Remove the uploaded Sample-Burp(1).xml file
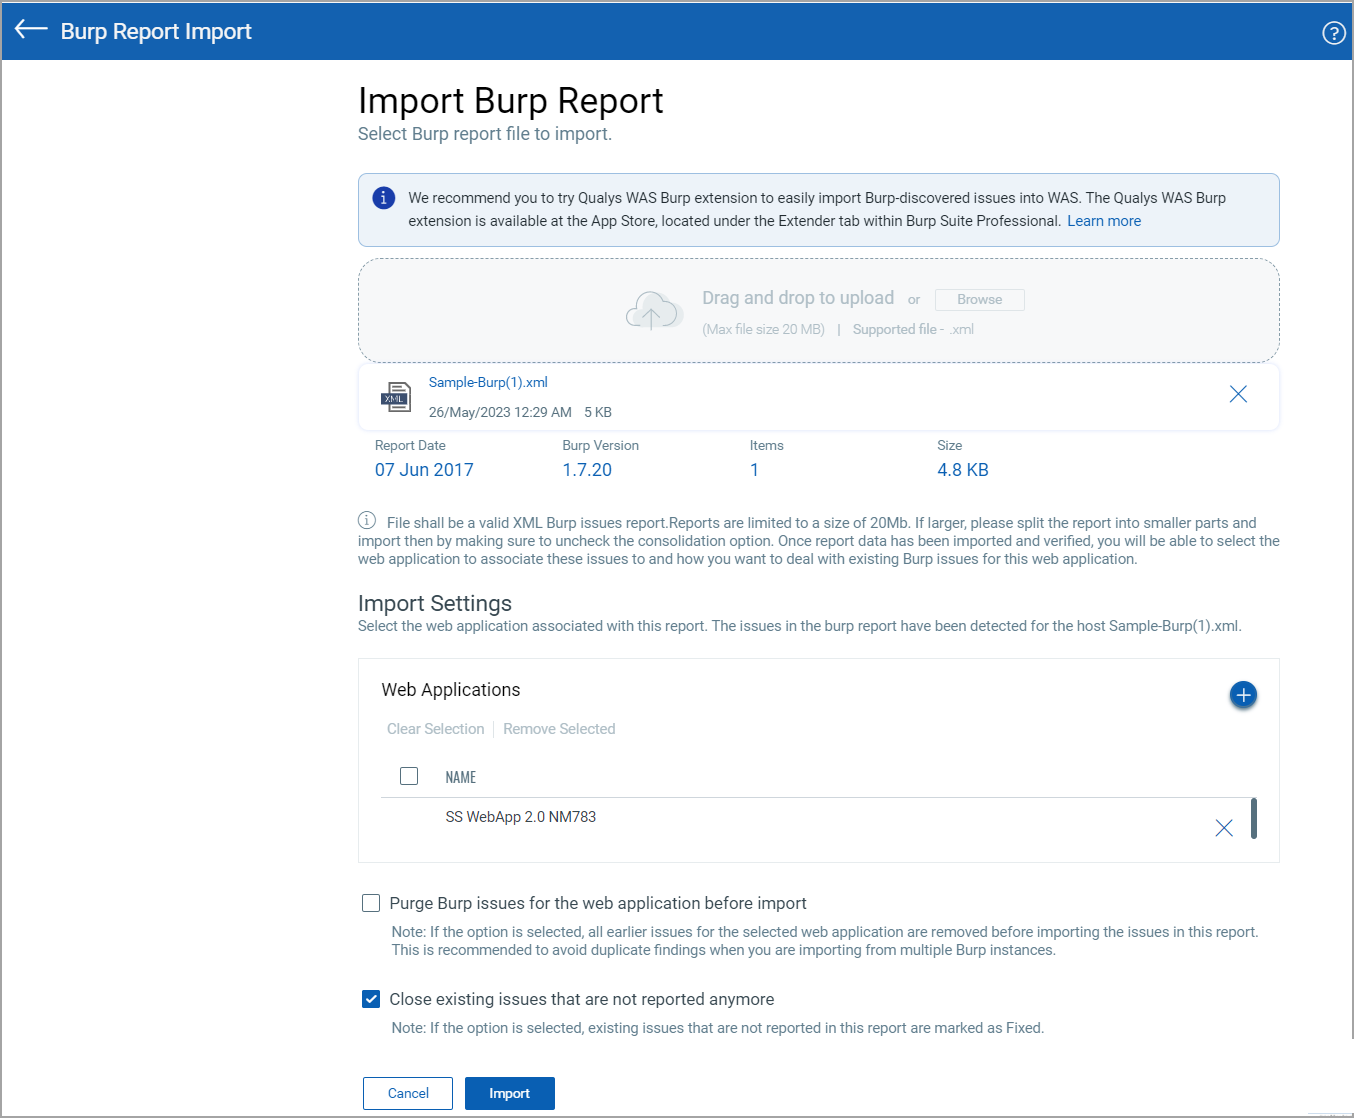Image resolution: width=1354 pixels, height=1118 pixels. (x=1238, y=394)
